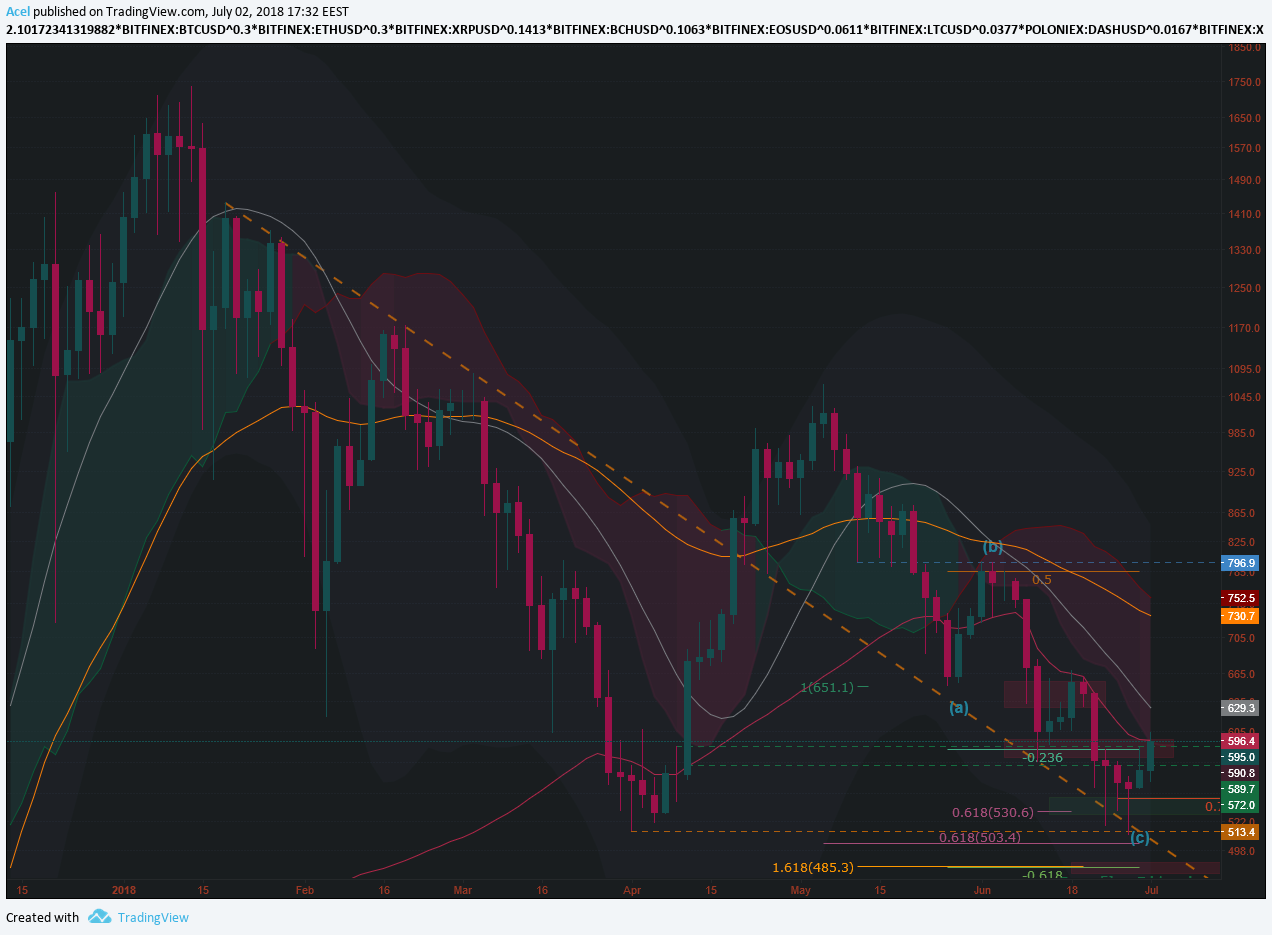Image resolution: width=1272 pixels, height=935 pixels.
Task: Click the orange Fibonacci label 1.618(485.3)
Action: 813,867
